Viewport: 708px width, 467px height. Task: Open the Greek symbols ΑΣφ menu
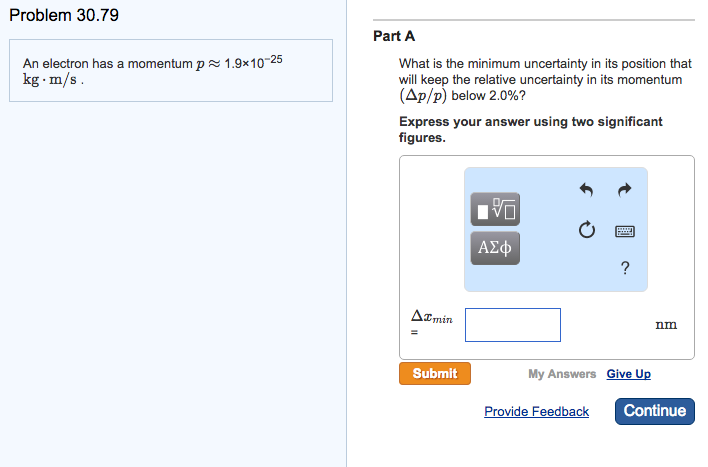click(495, 247)
